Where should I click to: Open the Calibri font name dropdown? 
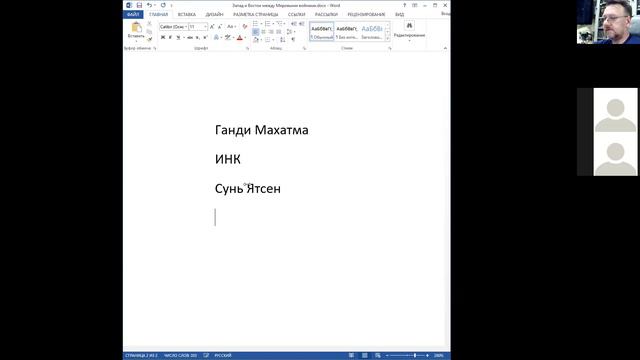[x=186, y=27]
